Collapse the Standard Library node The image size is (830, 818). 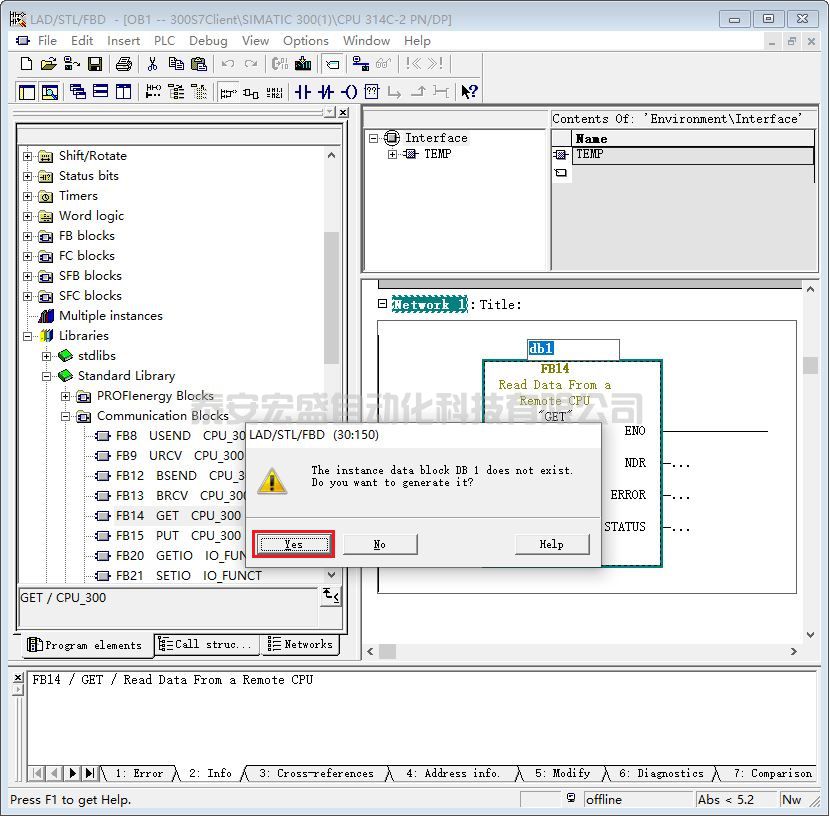[x=47, y=376]
